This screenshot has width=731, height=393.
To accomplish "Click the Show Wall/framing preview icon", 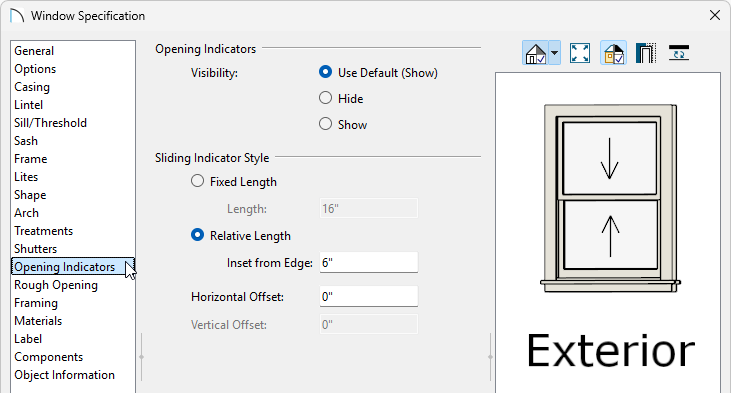I will click(646, 53).
